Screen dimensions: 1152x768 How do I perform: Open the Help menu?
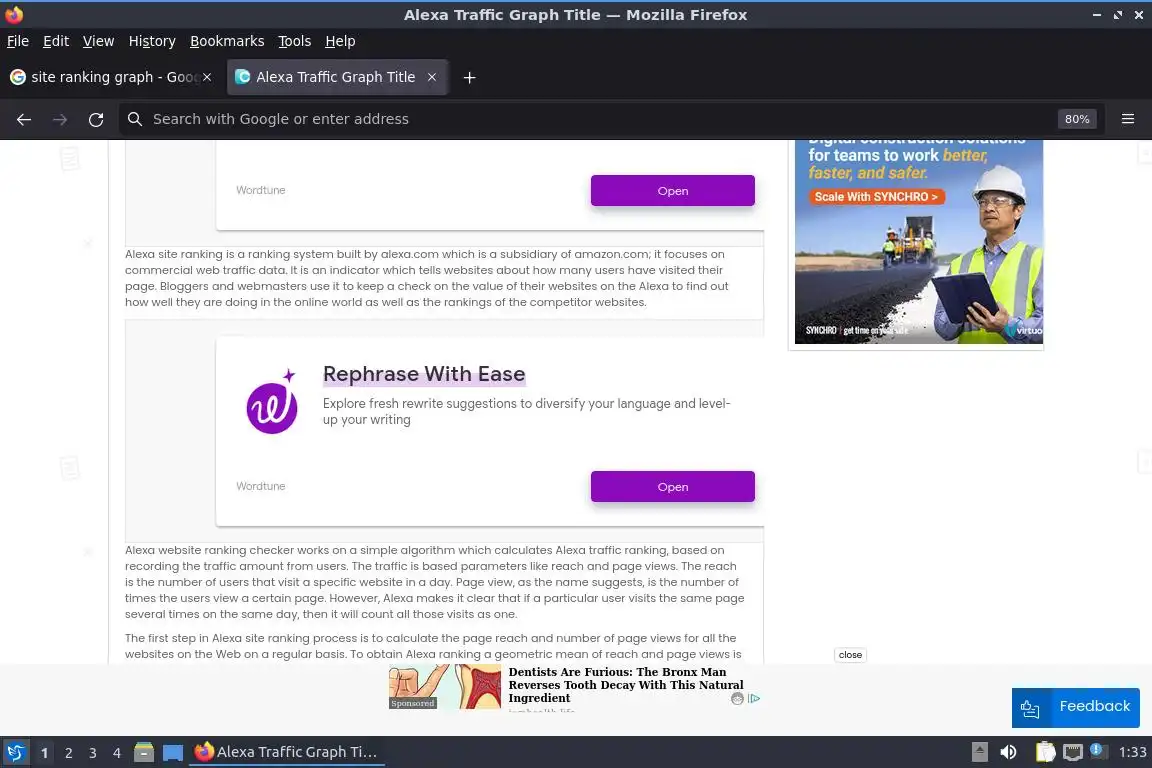pos(340,41)
